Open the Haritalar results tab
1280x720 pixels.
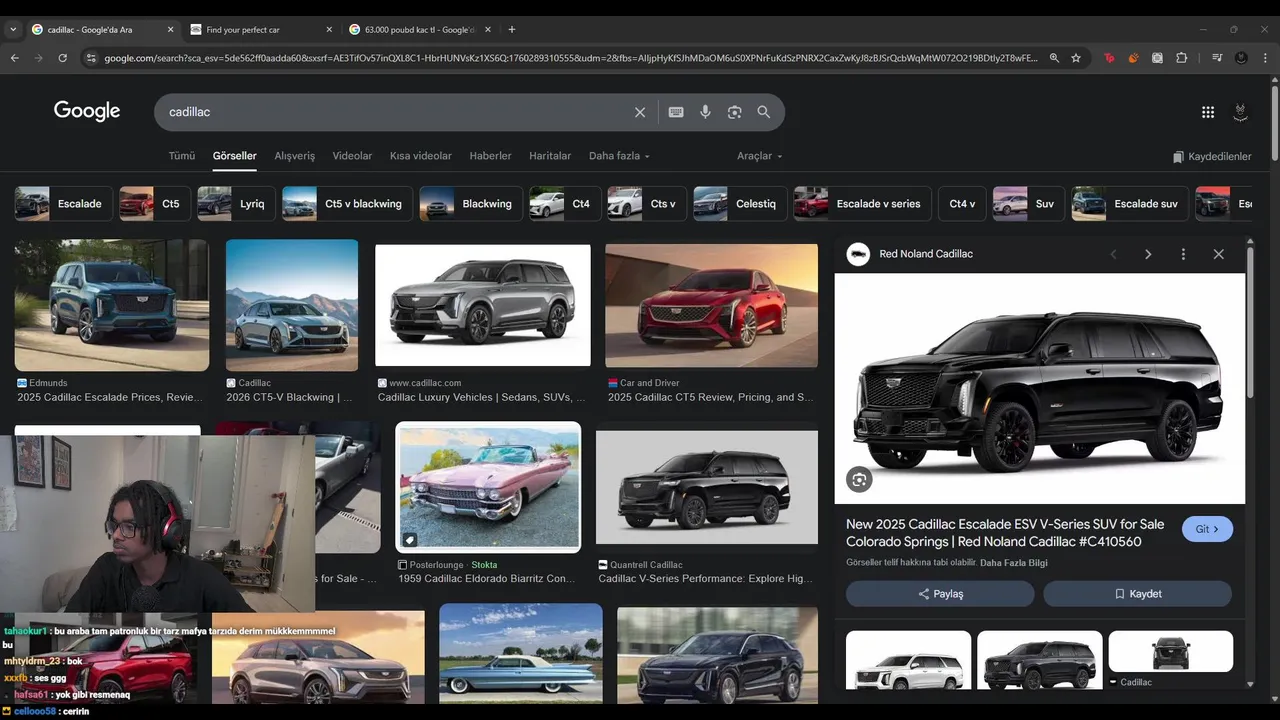point(550,156)
